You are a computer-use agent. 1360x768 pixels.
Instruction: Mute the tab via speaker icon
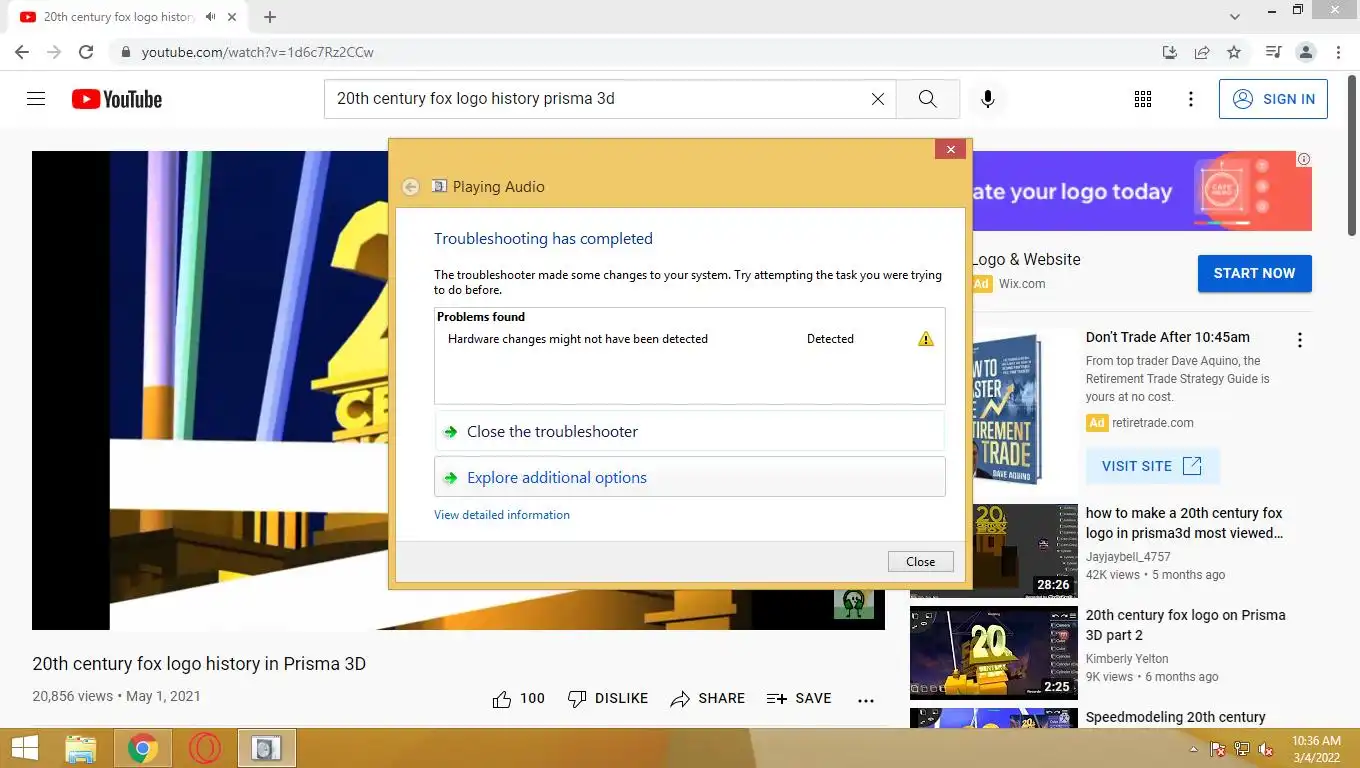point(210,17)
